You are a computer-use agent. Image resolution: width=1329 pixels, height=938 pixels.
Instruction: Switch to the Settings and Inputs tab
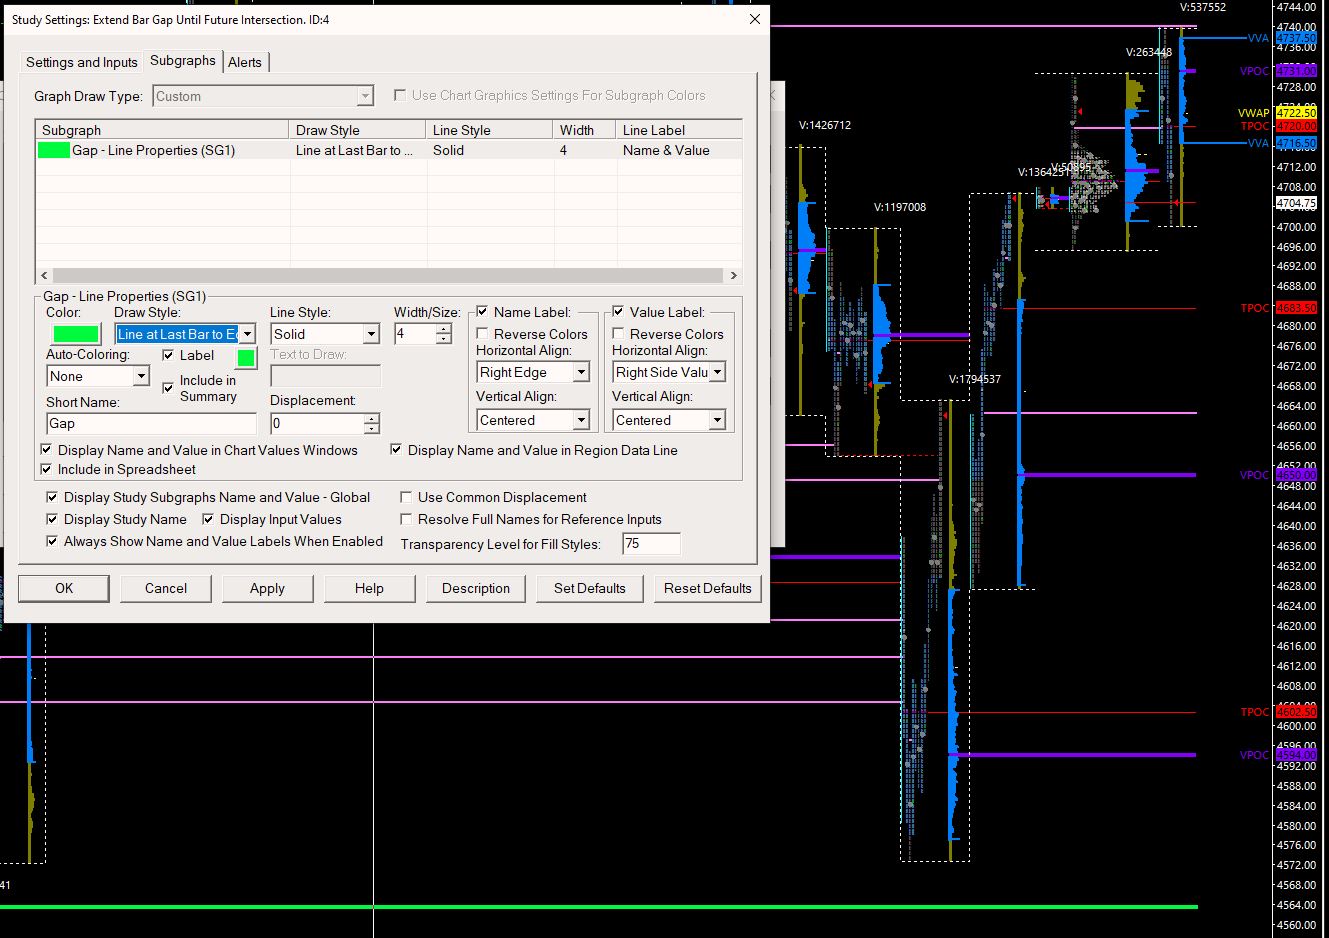click(81, 62)
